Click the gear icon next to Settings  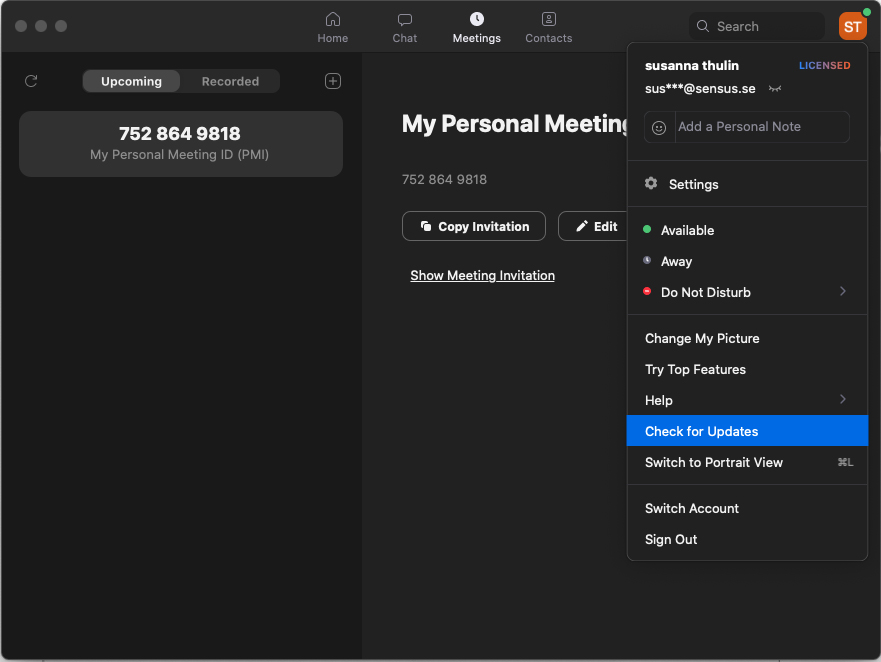pyautogui.click(x=651, y=183)
